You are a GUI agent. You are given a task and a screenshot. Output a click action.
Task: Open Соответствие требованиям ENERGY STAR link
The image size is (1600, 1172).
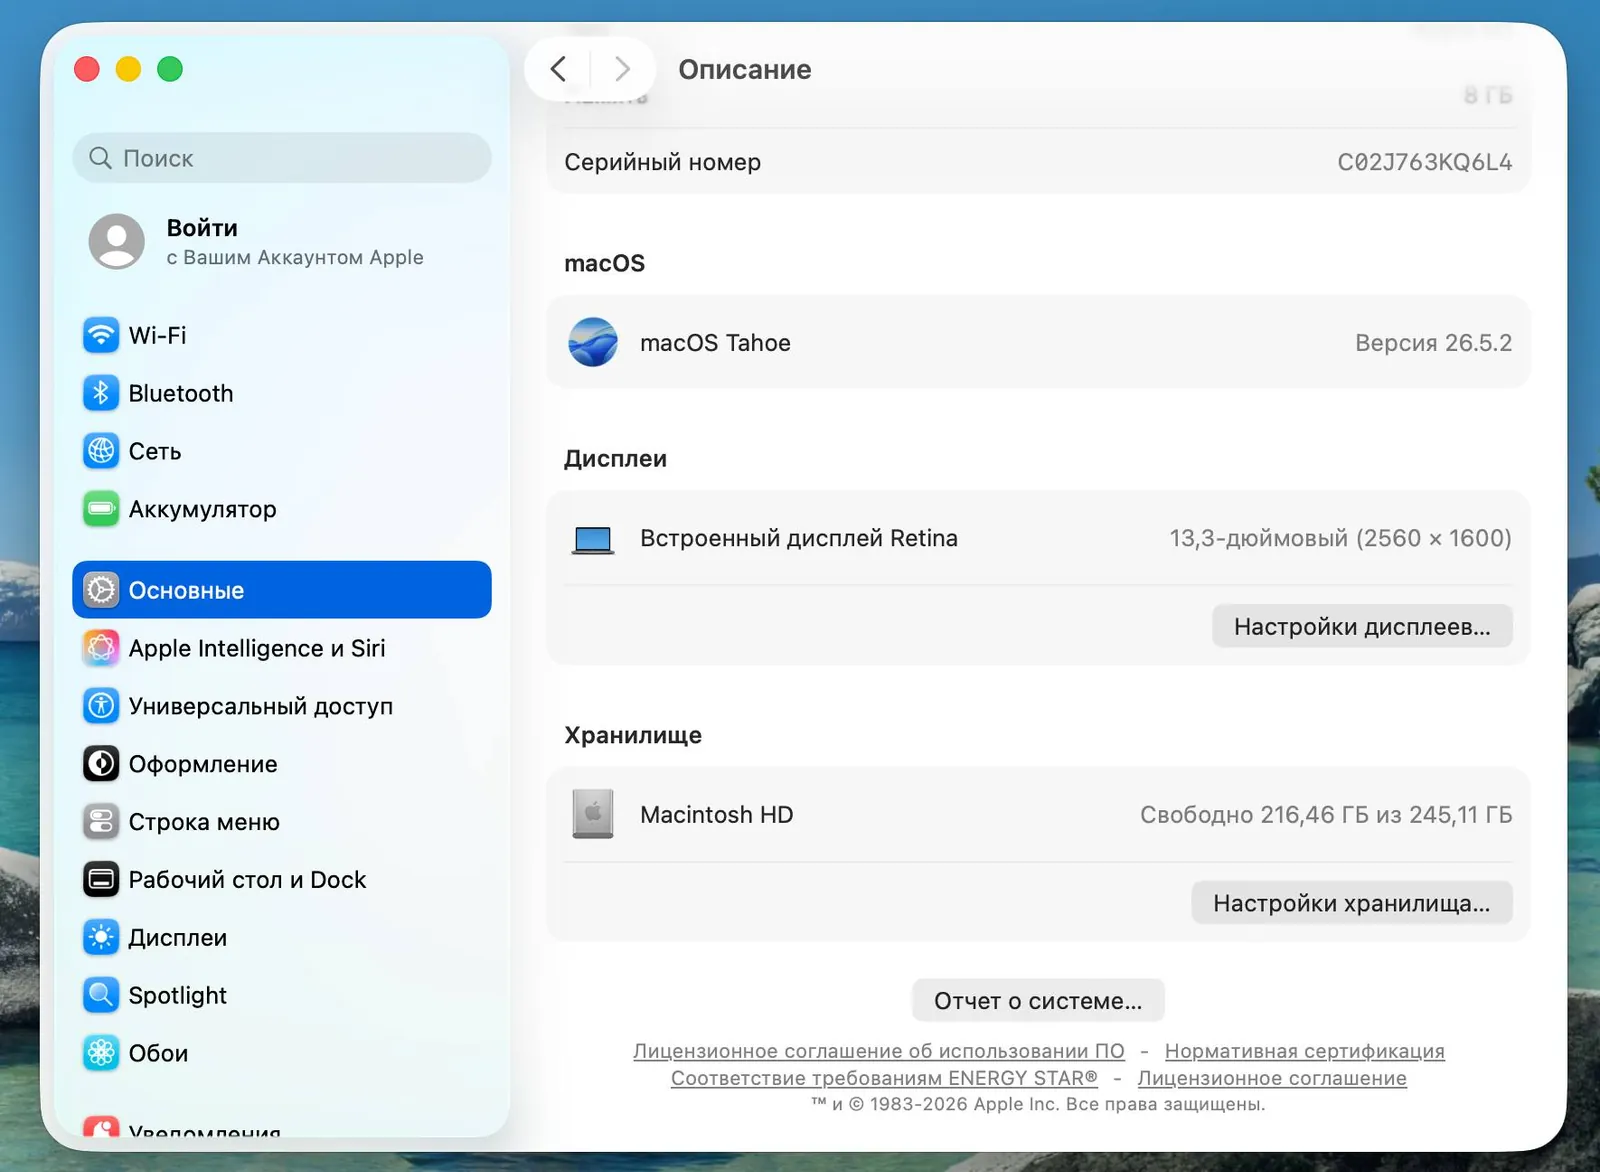(884, 1078)
